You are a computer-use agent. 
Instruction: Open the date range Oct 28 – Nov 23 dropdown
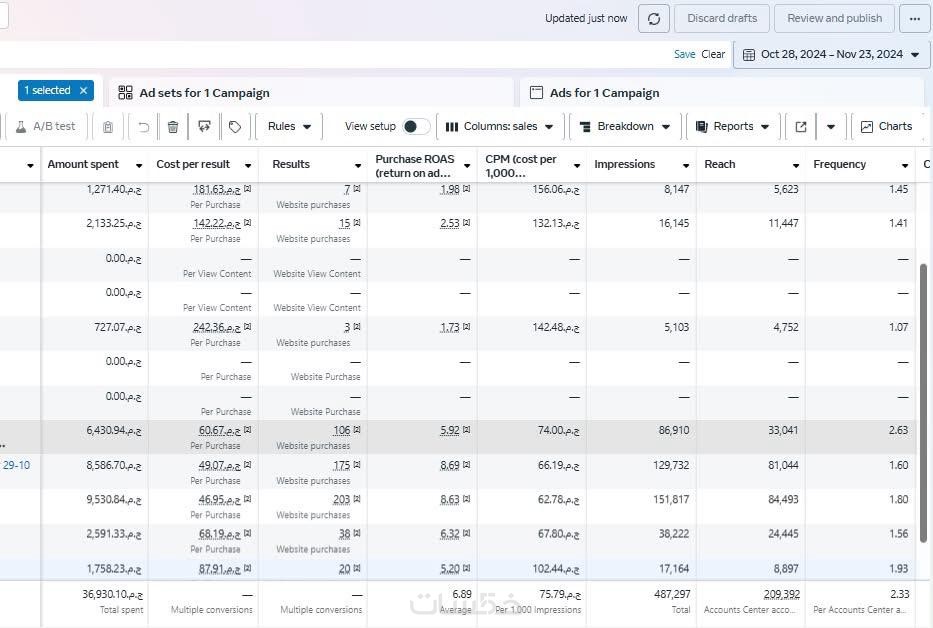click(x=831, y=55)
